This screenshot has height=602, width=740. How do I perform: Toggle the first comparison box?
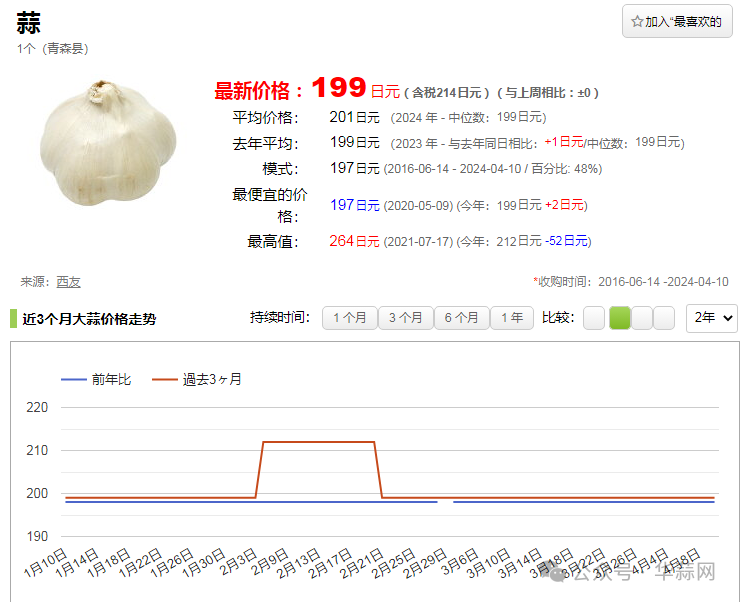pyautogui.click(x=594, y=318)
